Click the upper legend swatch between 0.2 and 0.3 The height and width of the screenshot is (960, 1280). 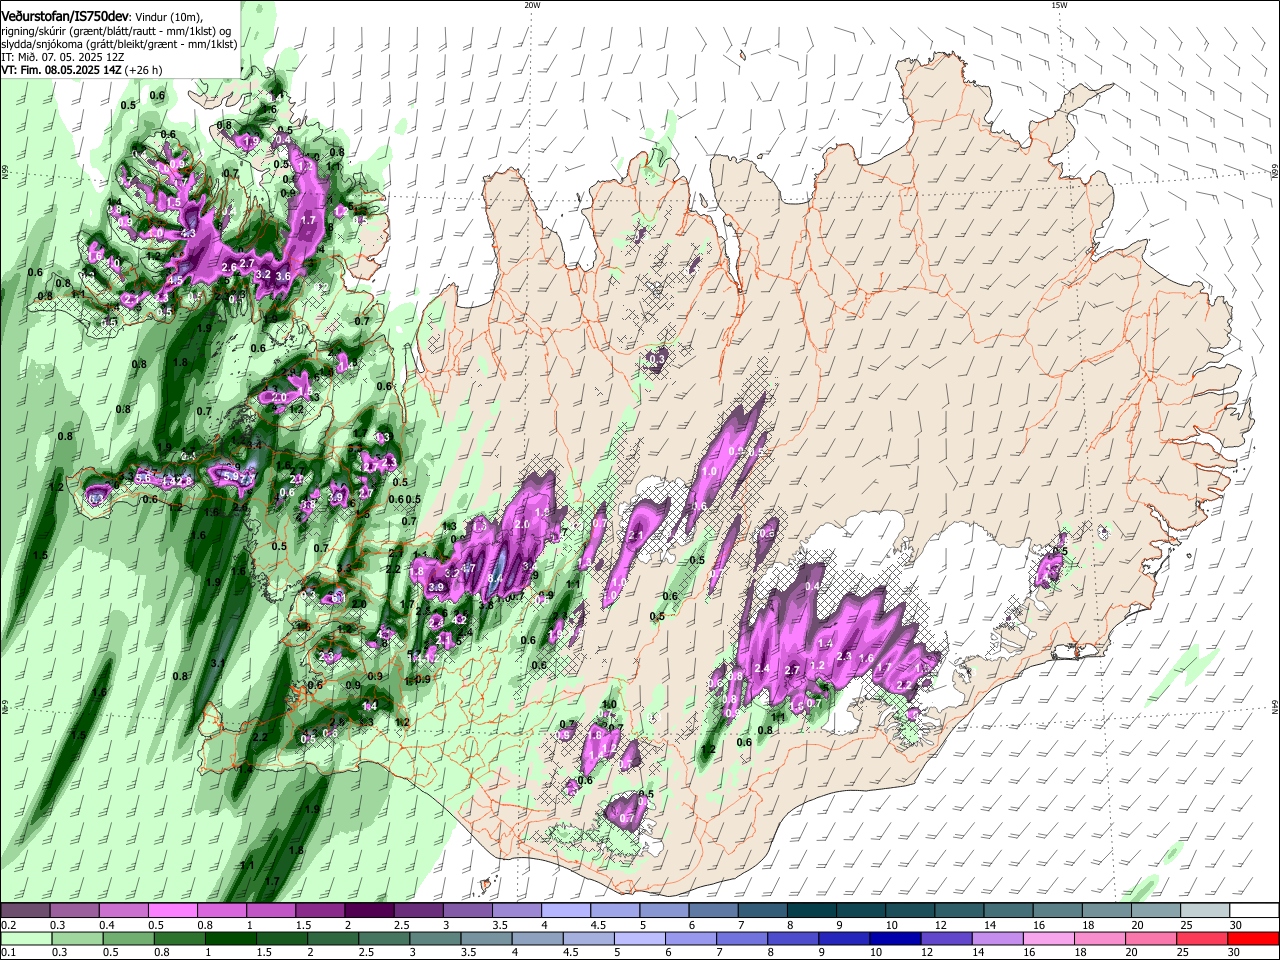[x=26, y=911]
